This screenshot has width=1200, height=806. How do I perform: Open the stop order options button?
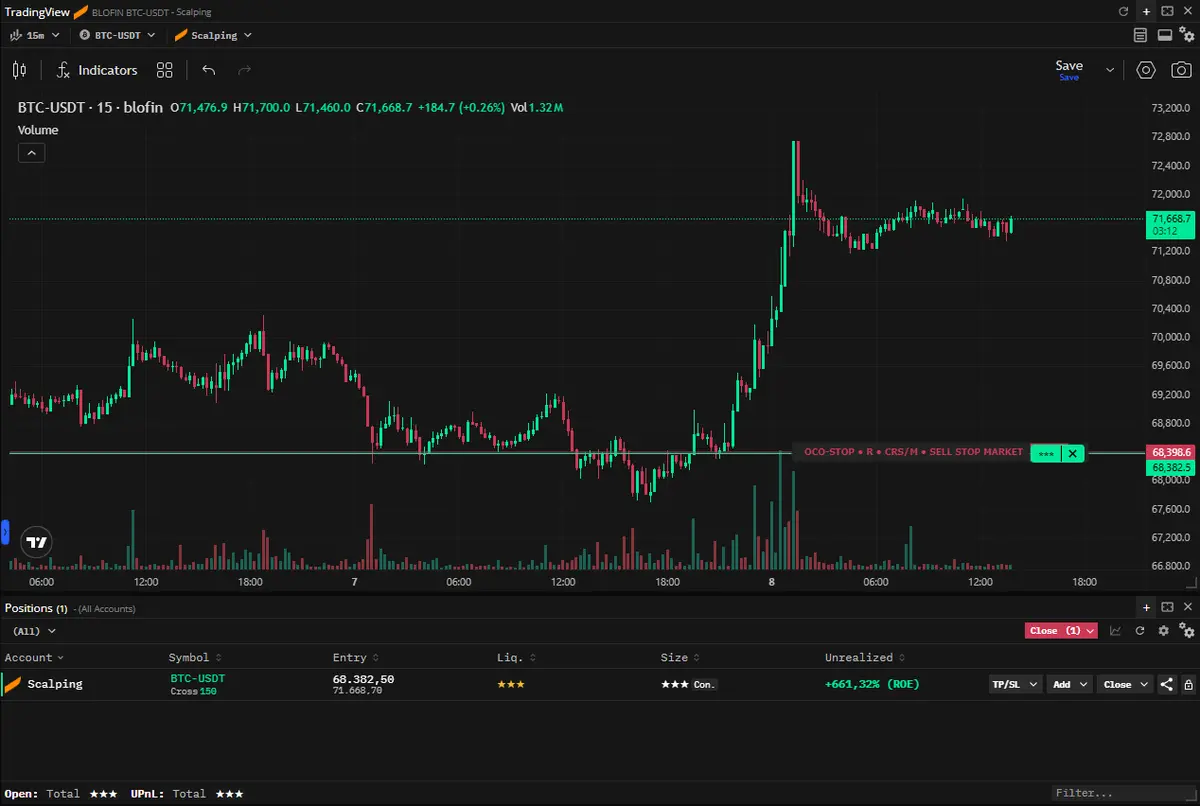tap(1046, 453)
